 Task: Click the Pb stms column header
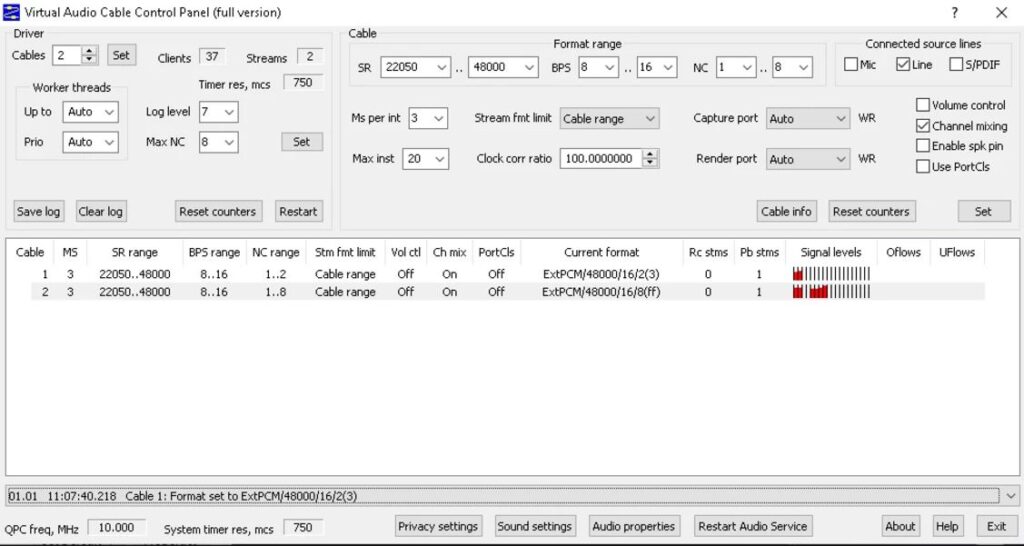coord(759,252)
